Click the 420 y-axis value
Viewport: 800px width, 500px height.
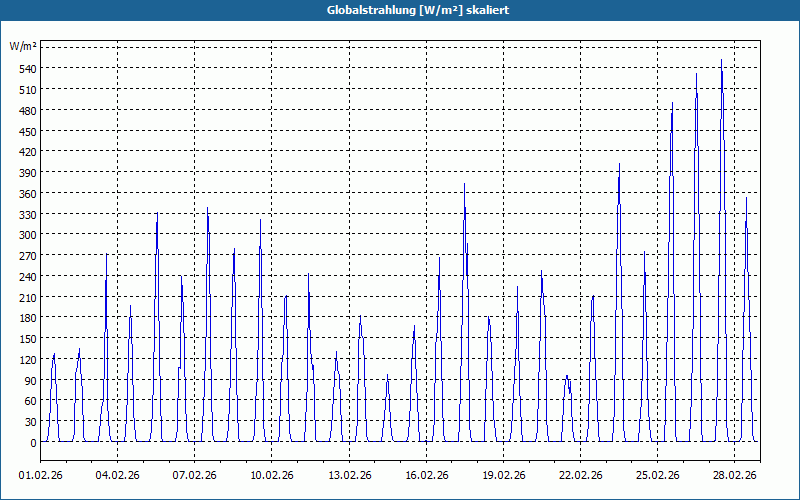[x=28, y=152]
